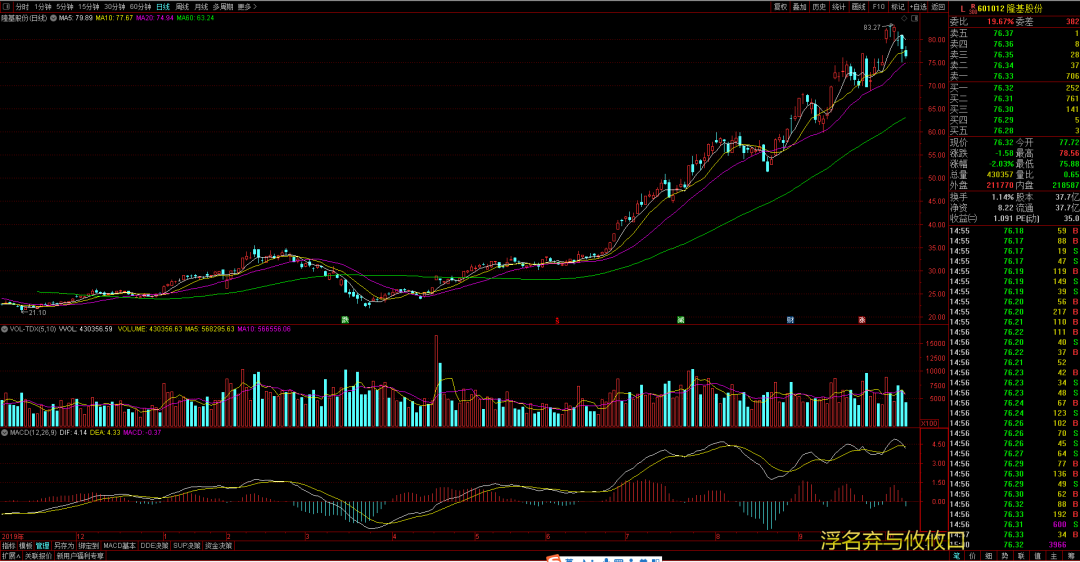Viewport: 1080px width, 562px height.
Task: Click the collapse panel icon at top-left
Action: tap(5, 6)
